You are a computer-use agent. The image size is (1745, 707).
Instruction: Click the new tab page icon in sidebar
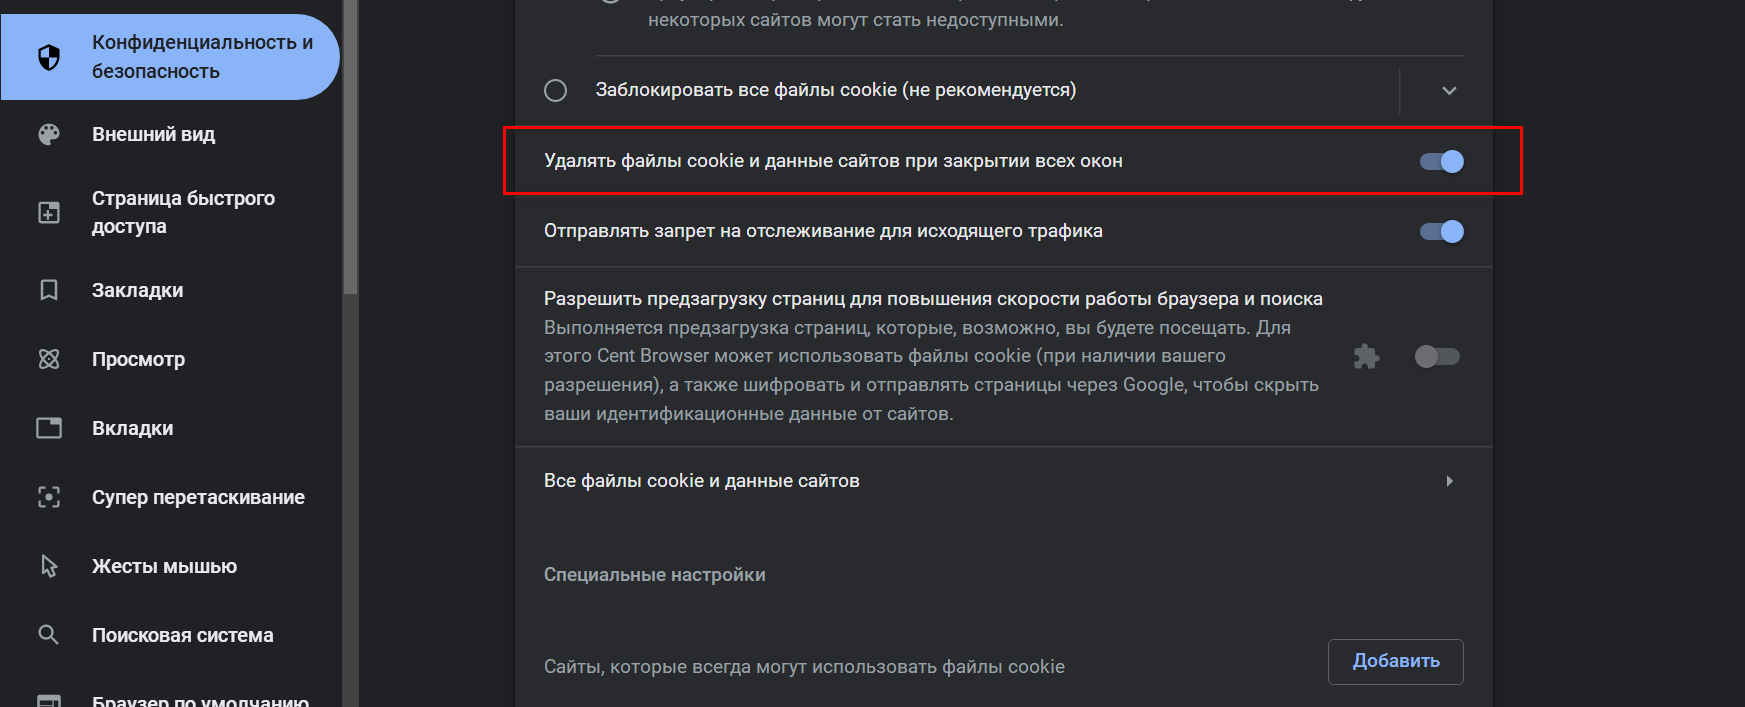coord(49,212)
